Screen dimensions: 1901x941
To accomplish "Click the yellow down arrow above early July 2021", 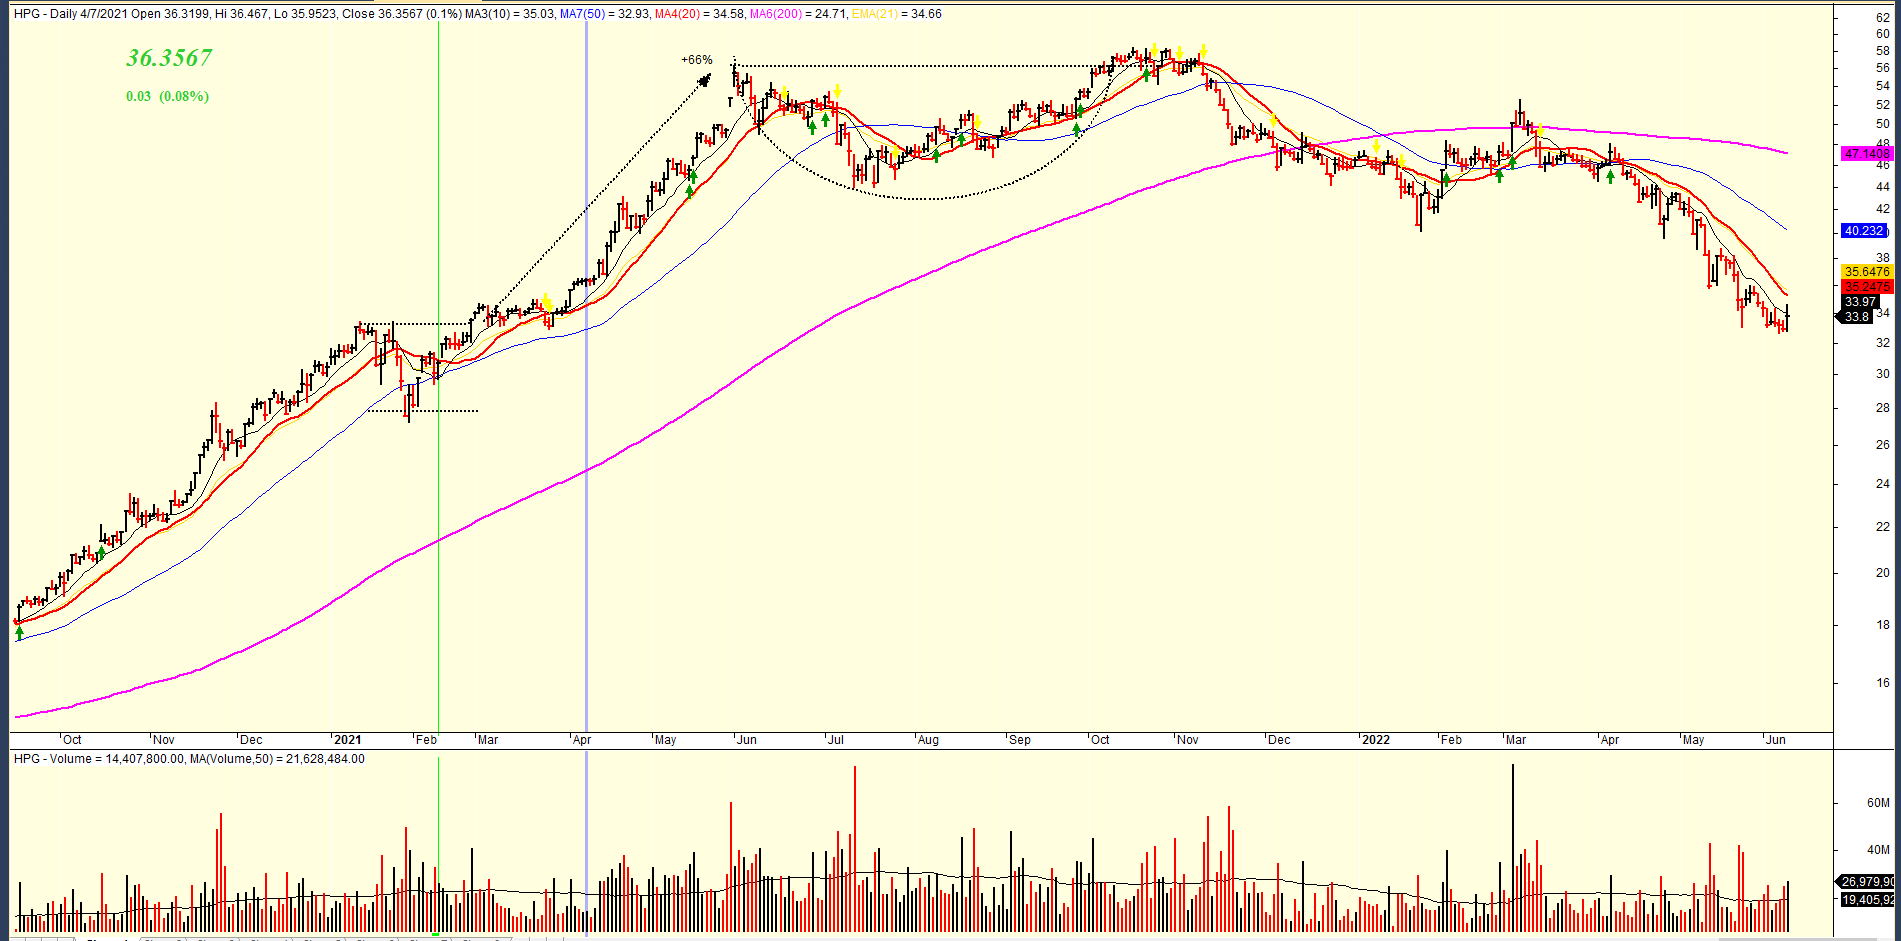I will point(837,89).
